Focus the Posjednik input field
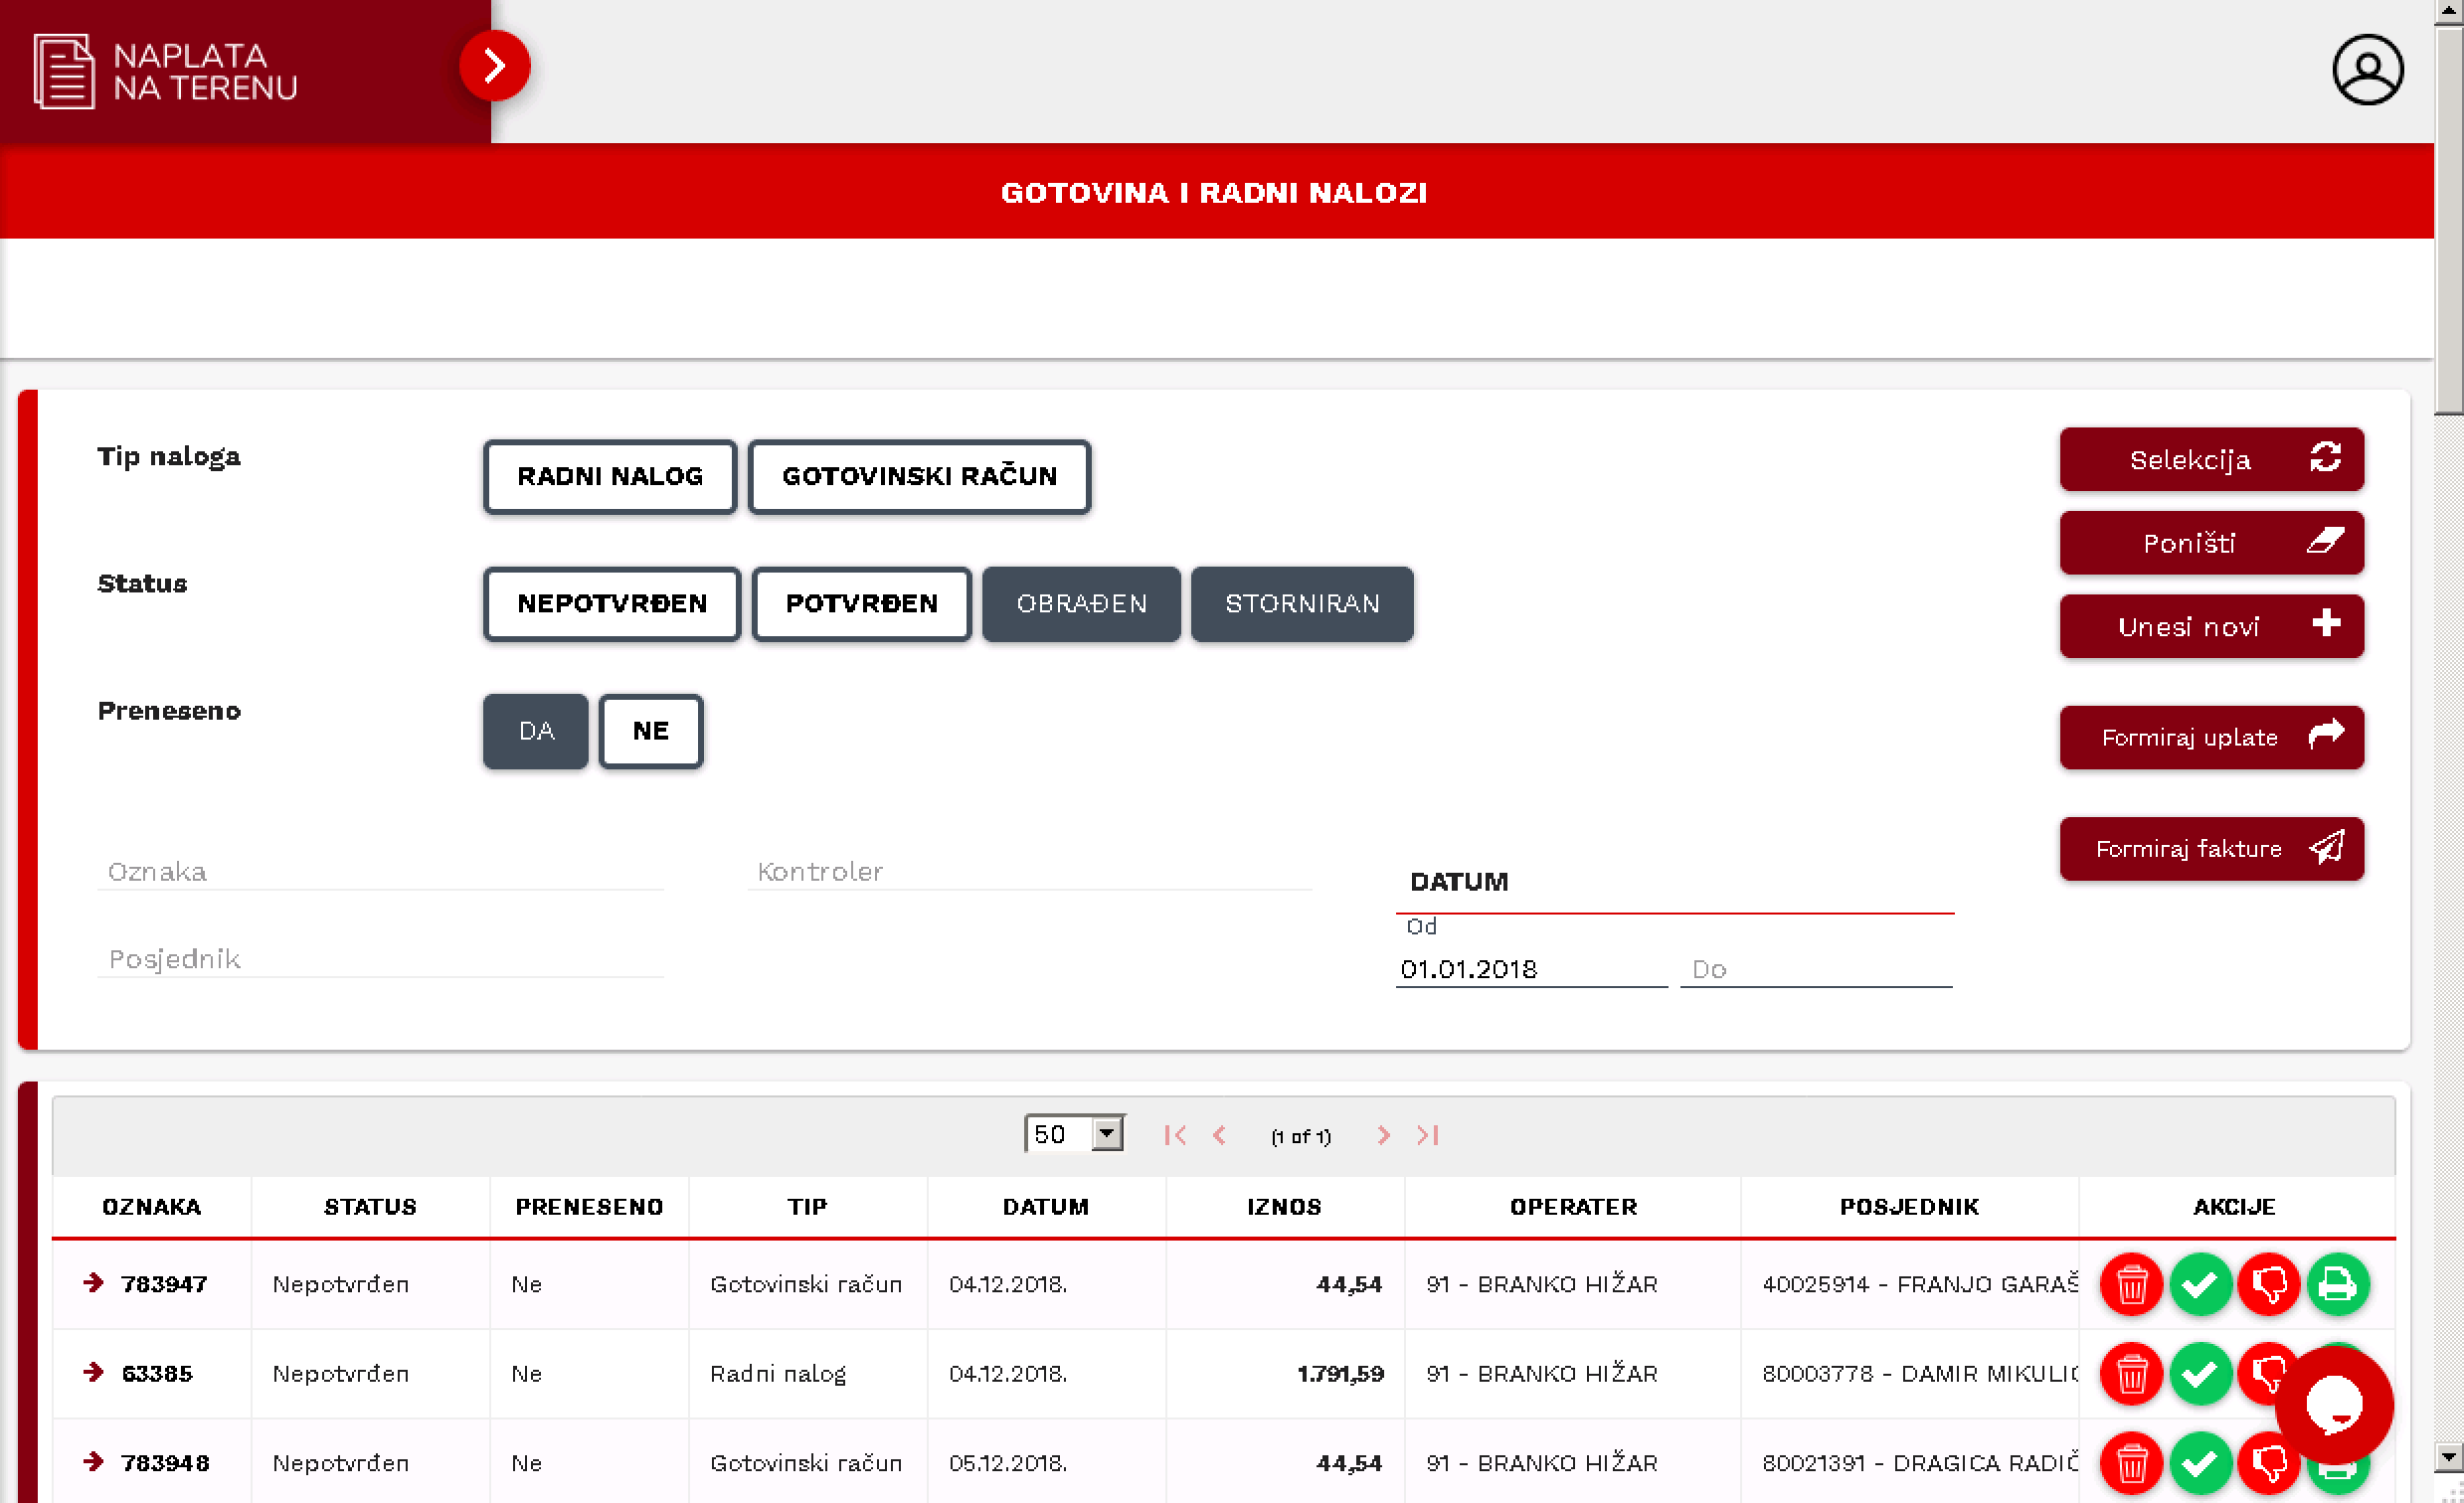Screen dimensions: 2464x1503 tap(380, 959)
